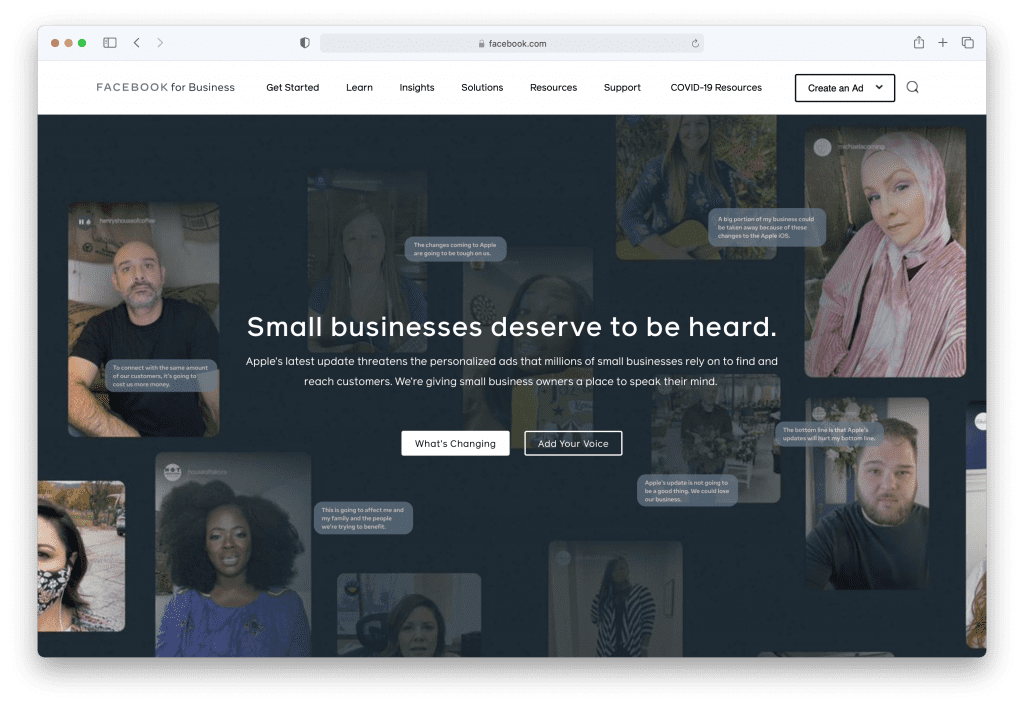Open the video of woman in blue floral top
Viewport: 1024px width, 707px height.
pos(233,555)
